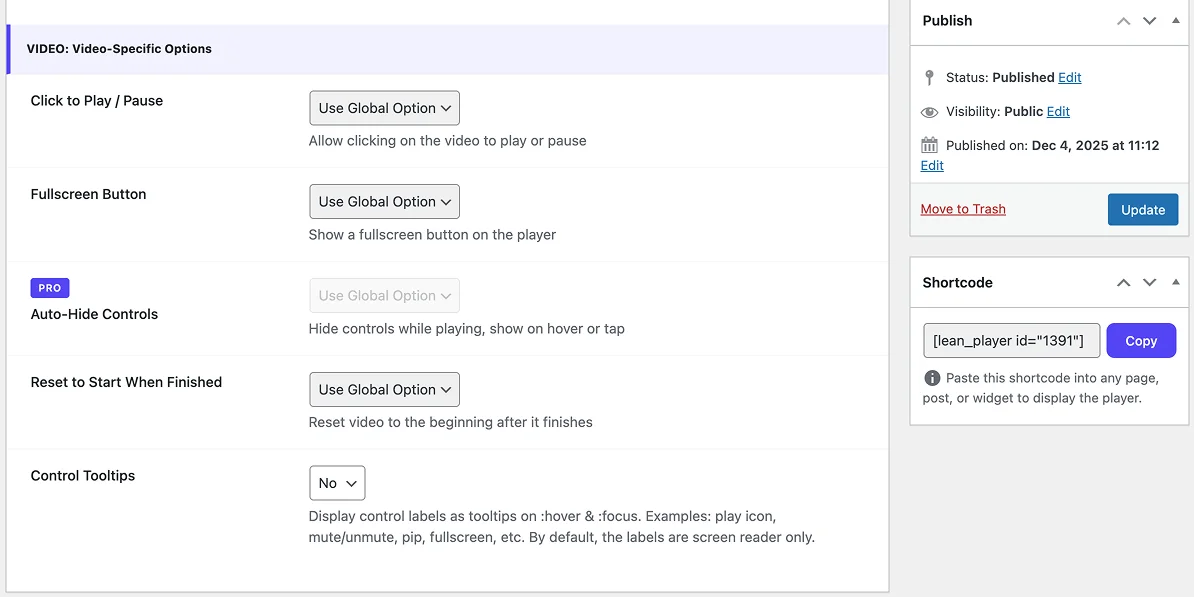This screenshot has width=1194, height=597.
Task: Click Move to Trash link
Action: pyautogui.click(x=963, y=209)
